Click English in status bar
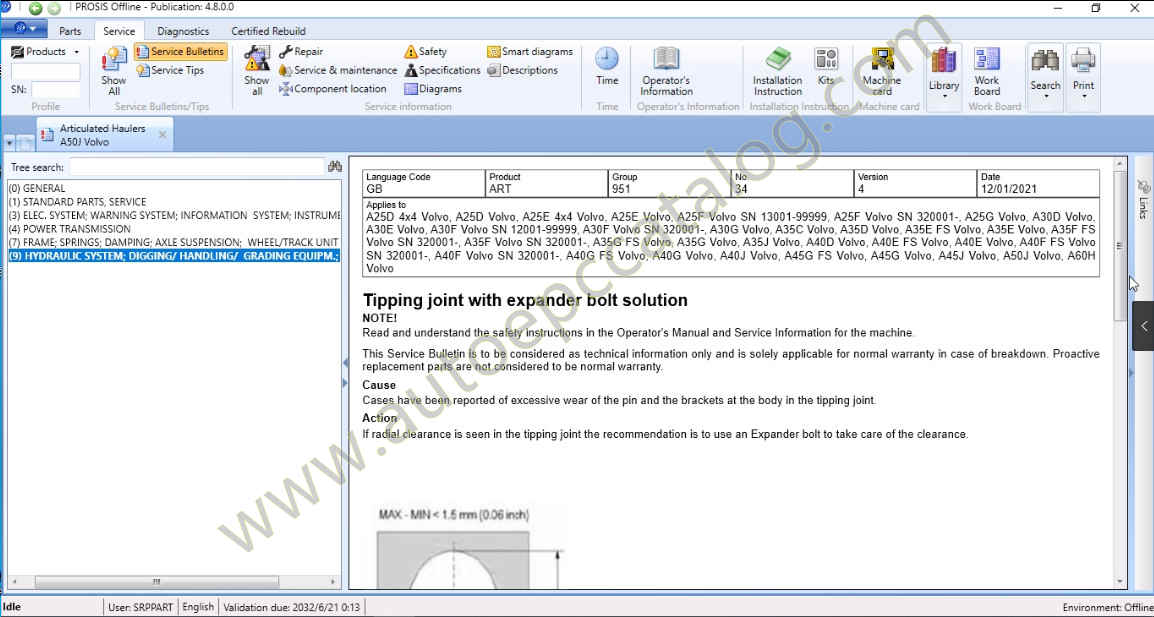The image size is (1154, 617). (198, 607)
